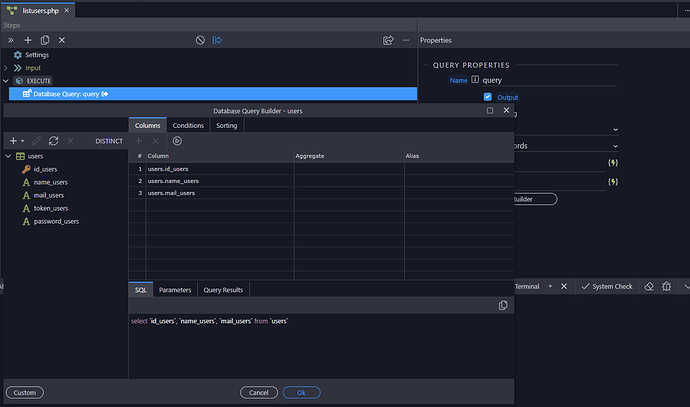Maximize the Database Query Builder dialog
690x407 pixels.
pos(490,110)
